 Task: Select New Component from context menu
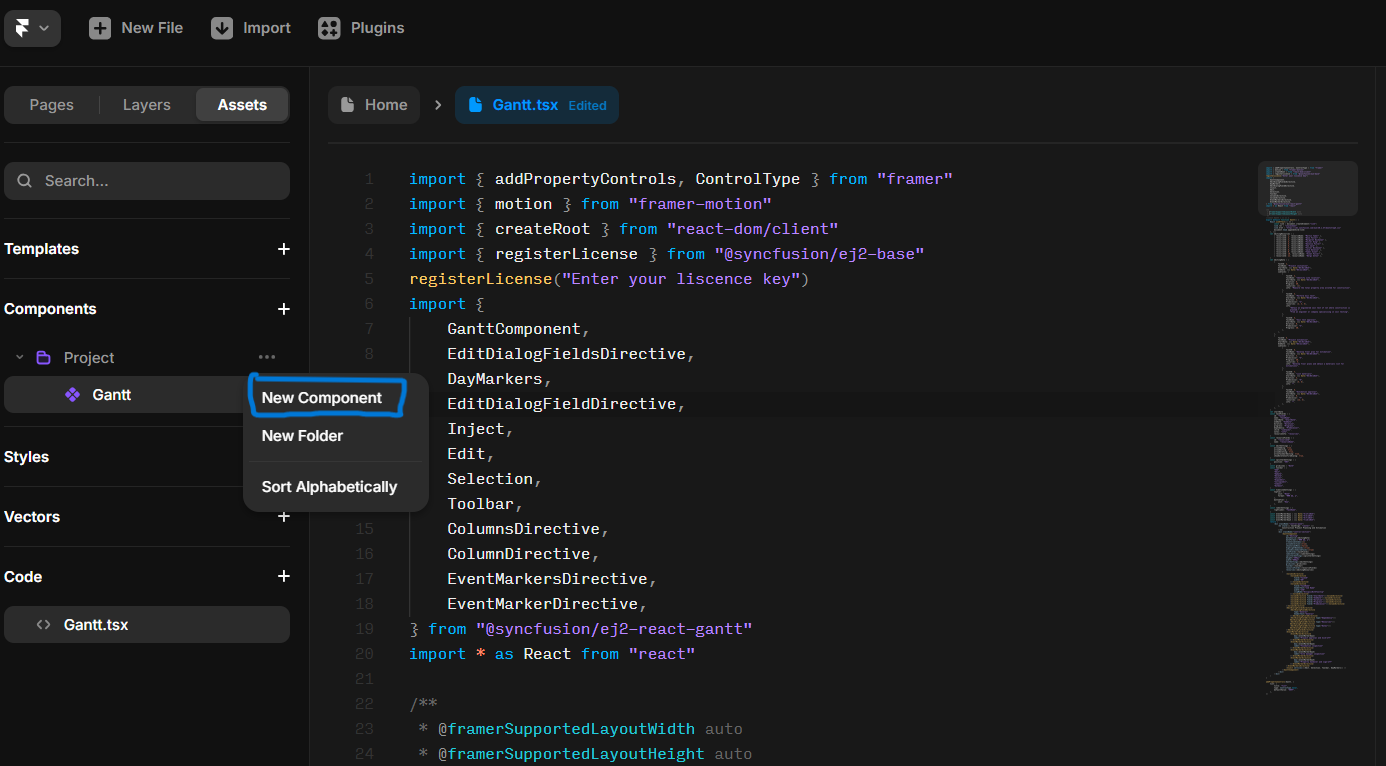coord(322,398)
